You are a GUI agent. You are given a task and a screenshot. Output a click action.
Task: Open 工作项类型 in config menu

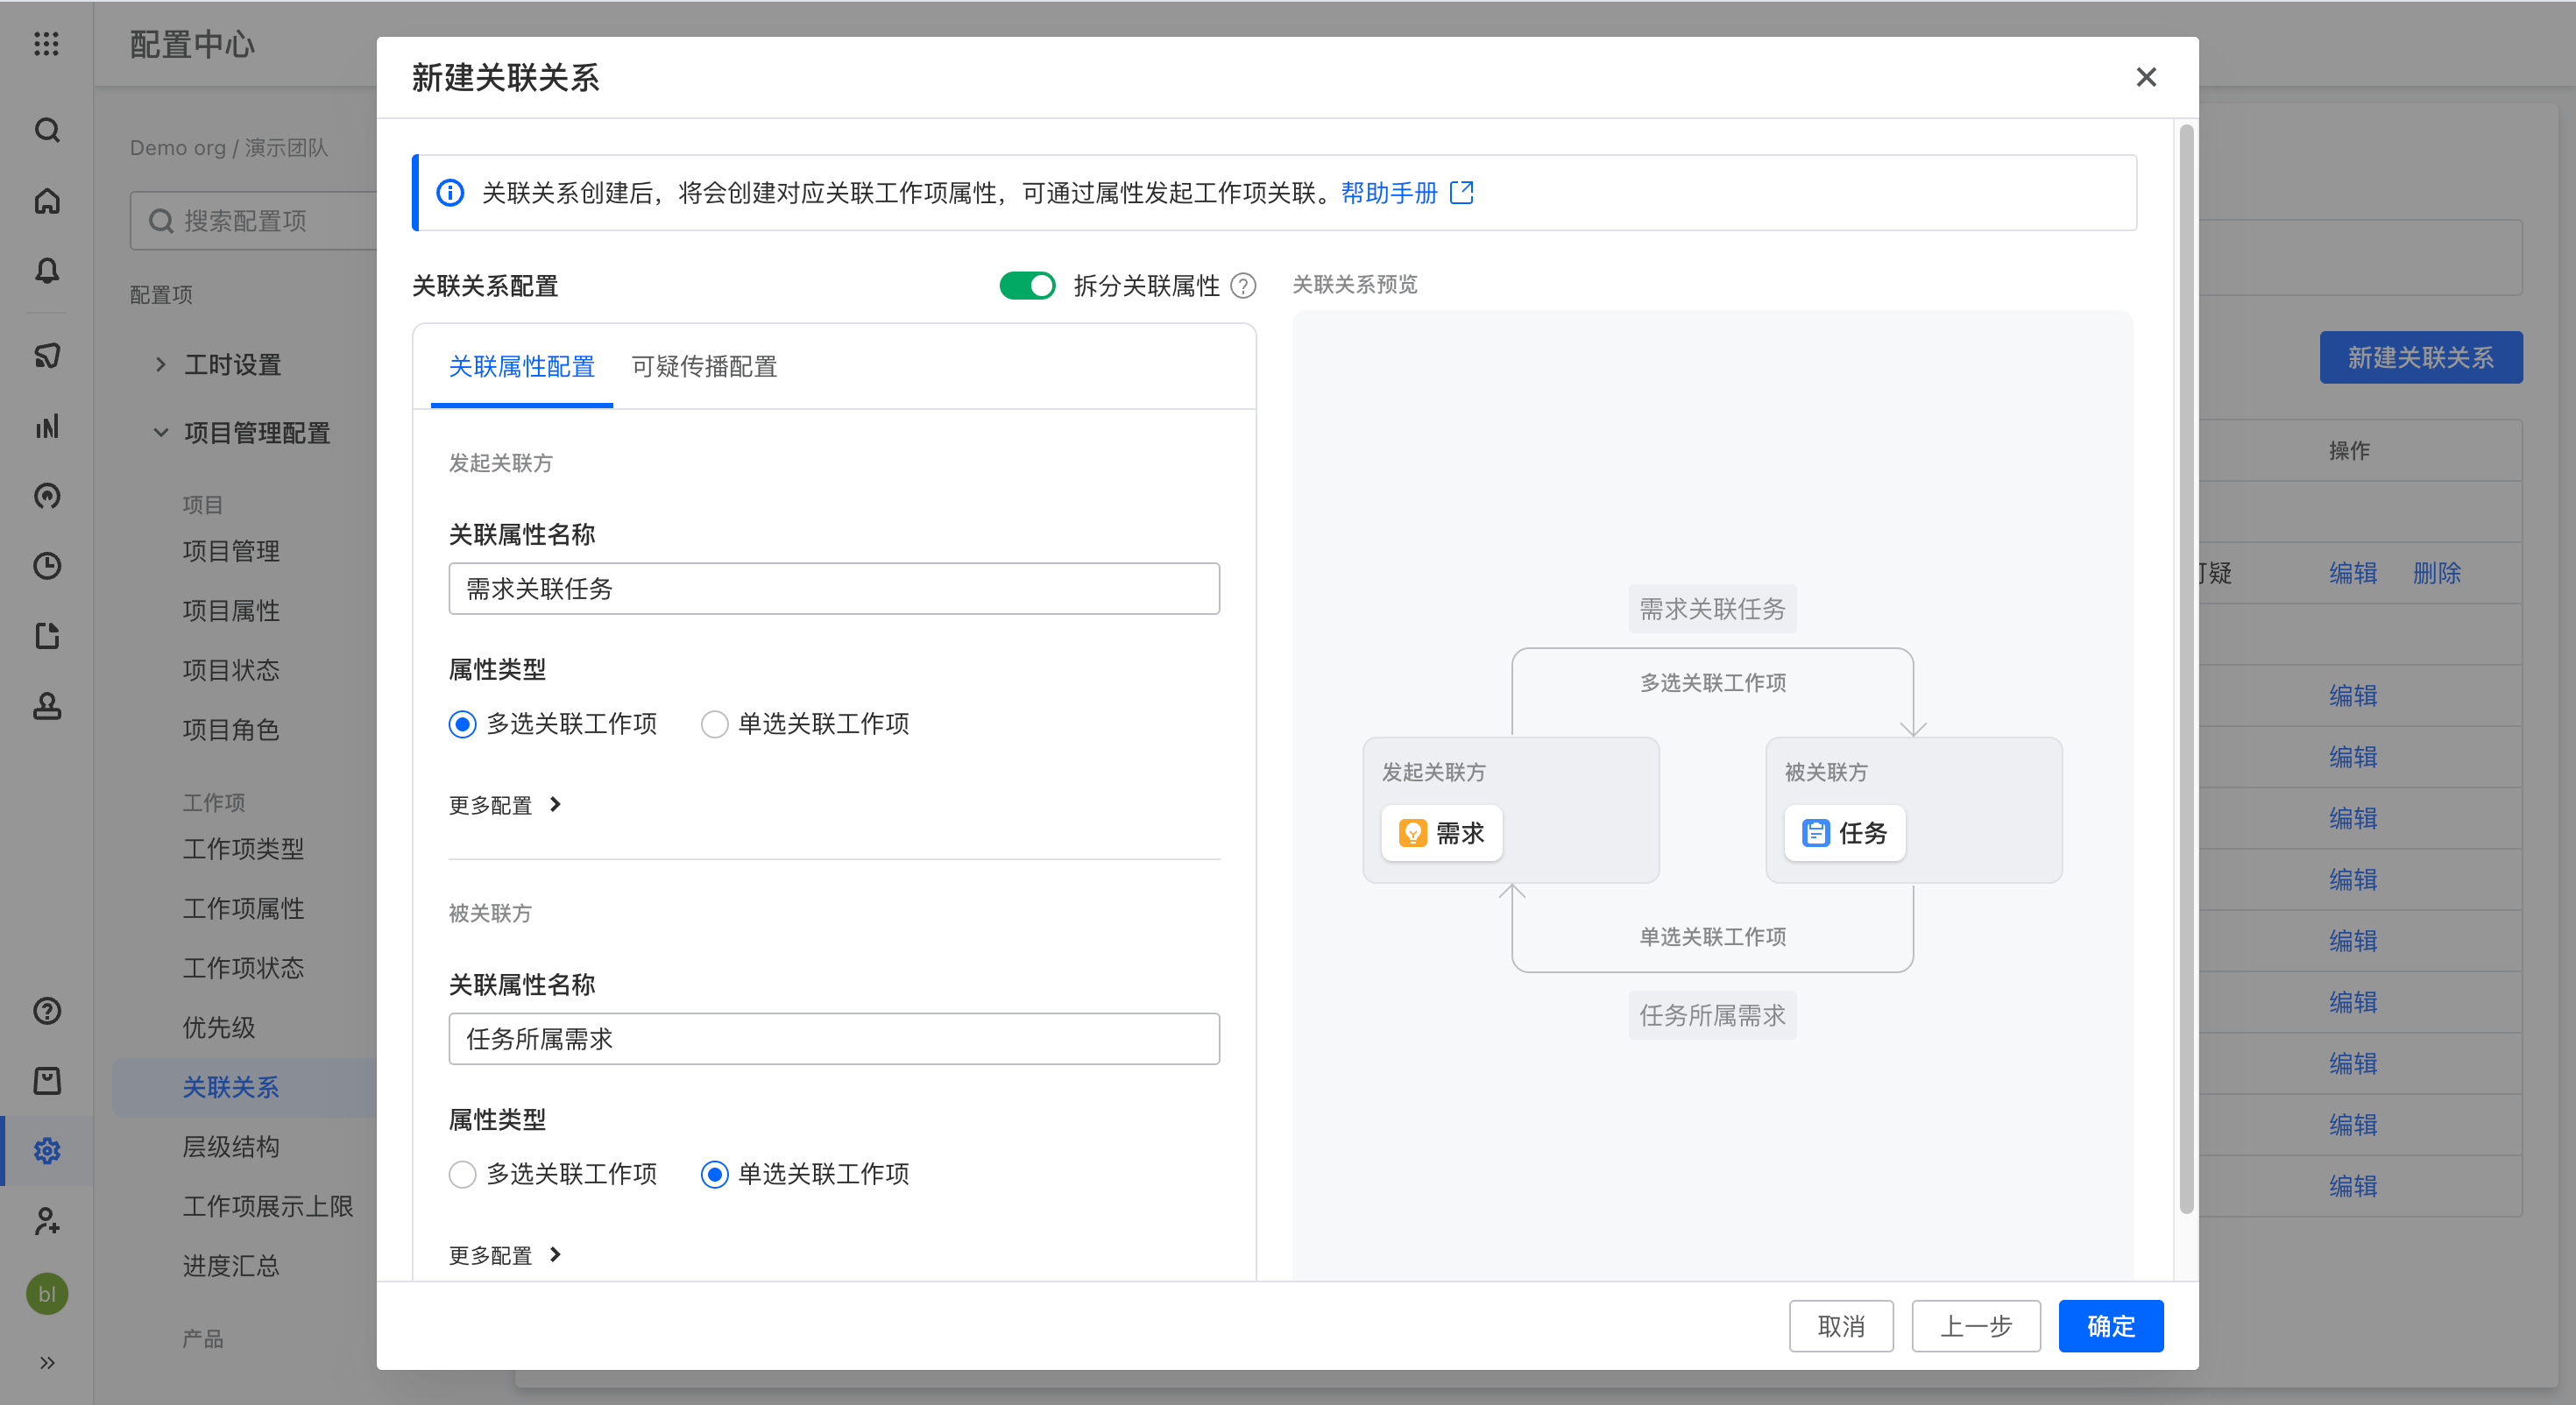coord(243,849)
